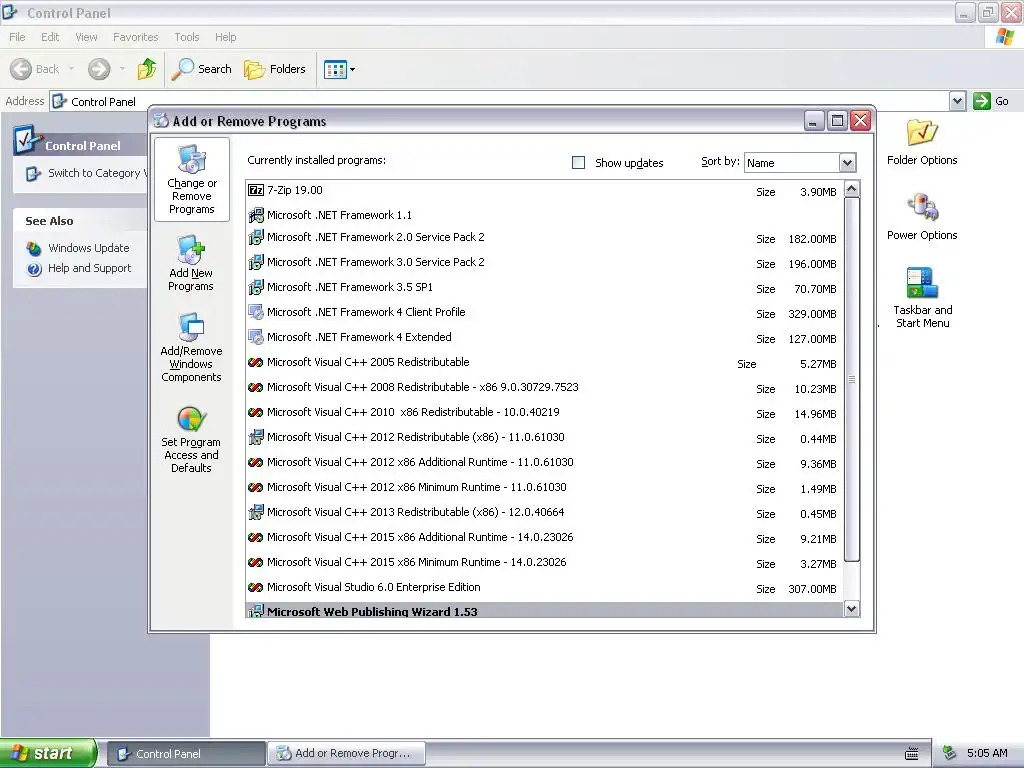Viewport: 1024px width, 768px height.
Task: Open the Favorites menu
Action: pyautogui.click(x=135, y=37)
